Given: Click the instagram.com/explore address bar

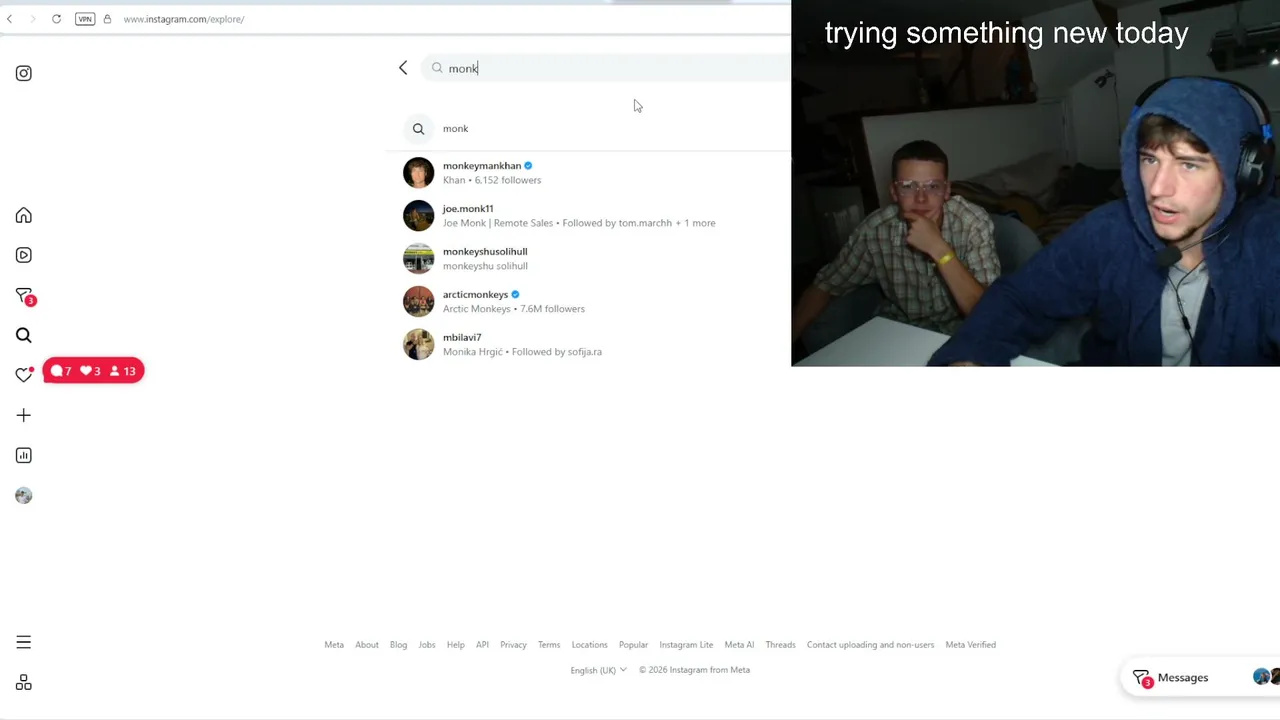Looking at the screenshot, I should [x=184, y=19].
